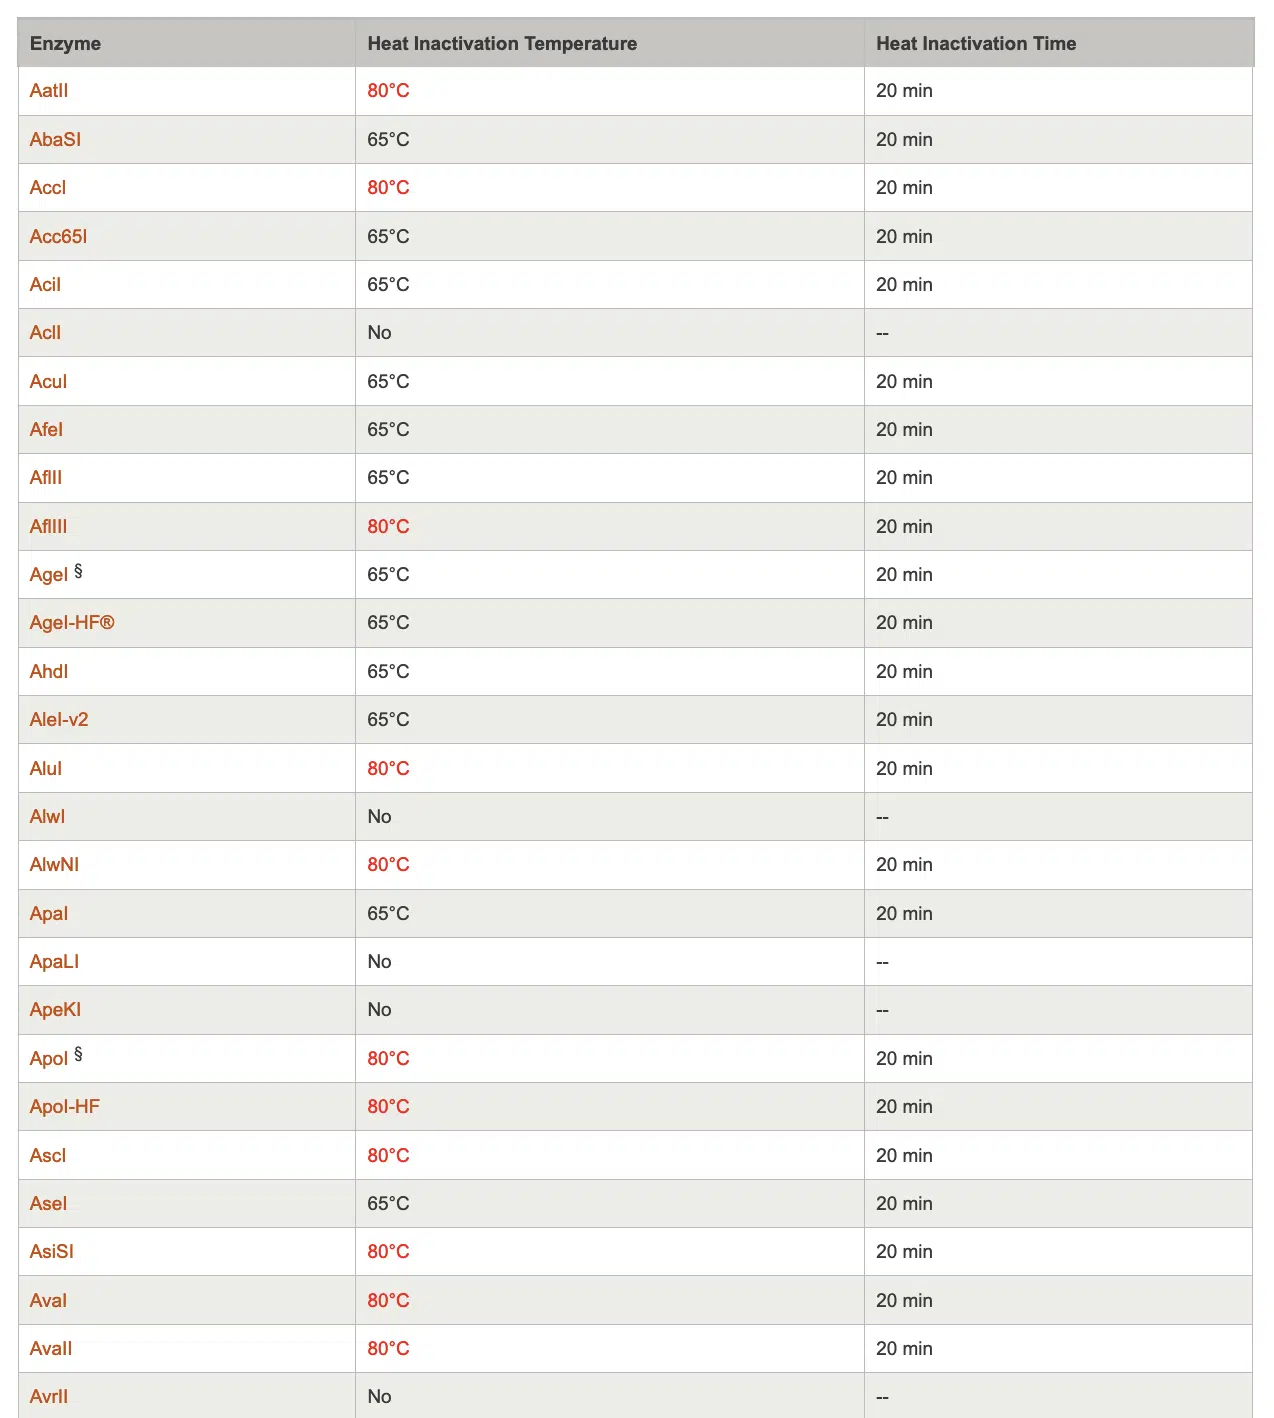Click the AflIII enzyme link
The width and height of the screenshot is (1274, 1418).
click(48, 527)
